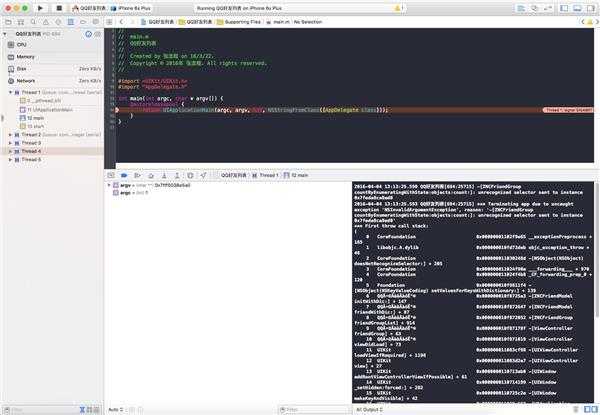Image resolution: width=600 pixels, height=415 pixels.
Task: Open the simulate location menu
Action: [203, 175]
